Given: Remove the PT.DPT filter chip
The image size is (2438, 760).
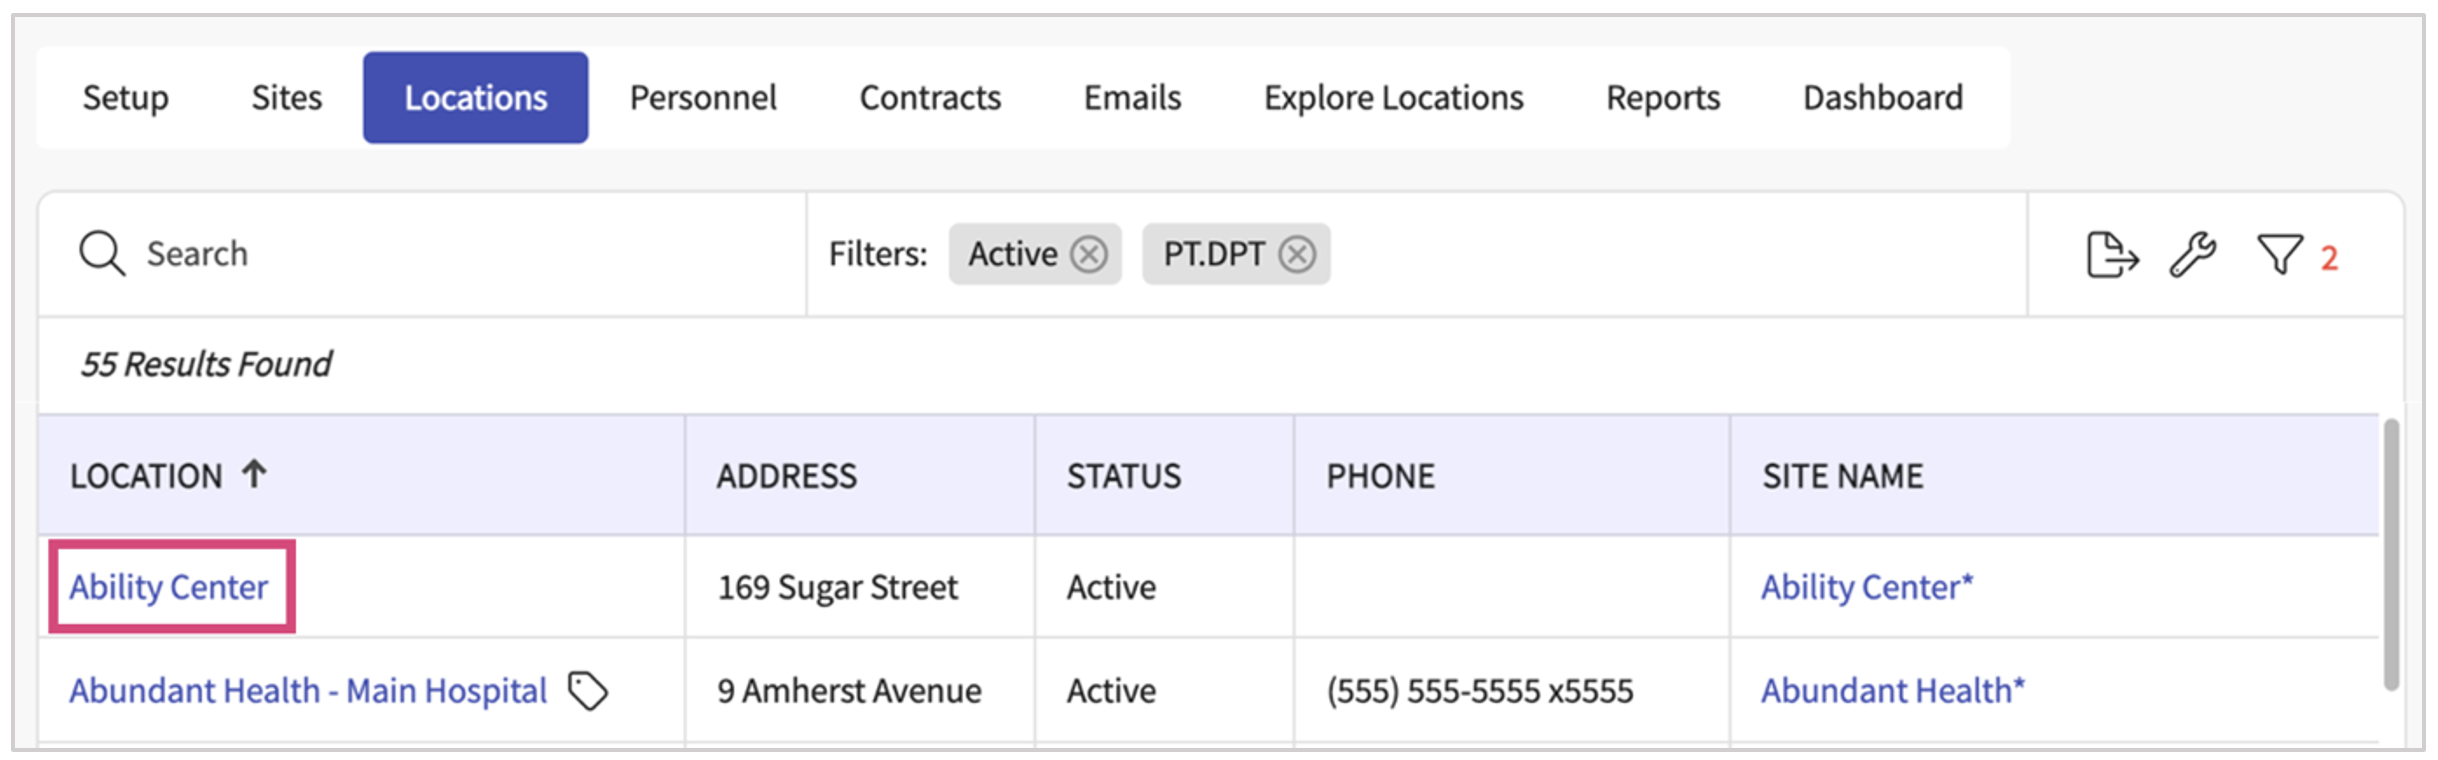Looking at the screenshot, I should (1297, 254).
